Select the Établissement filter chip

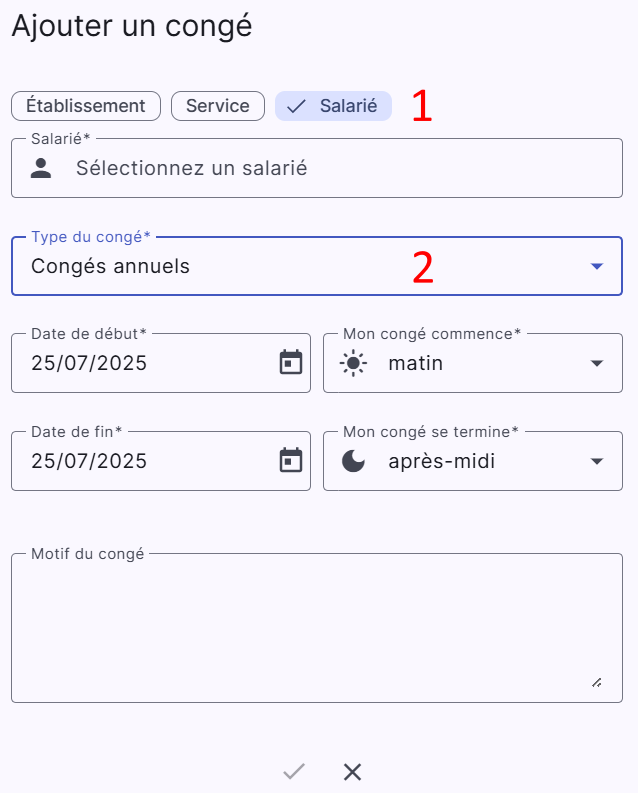(86, 106)
